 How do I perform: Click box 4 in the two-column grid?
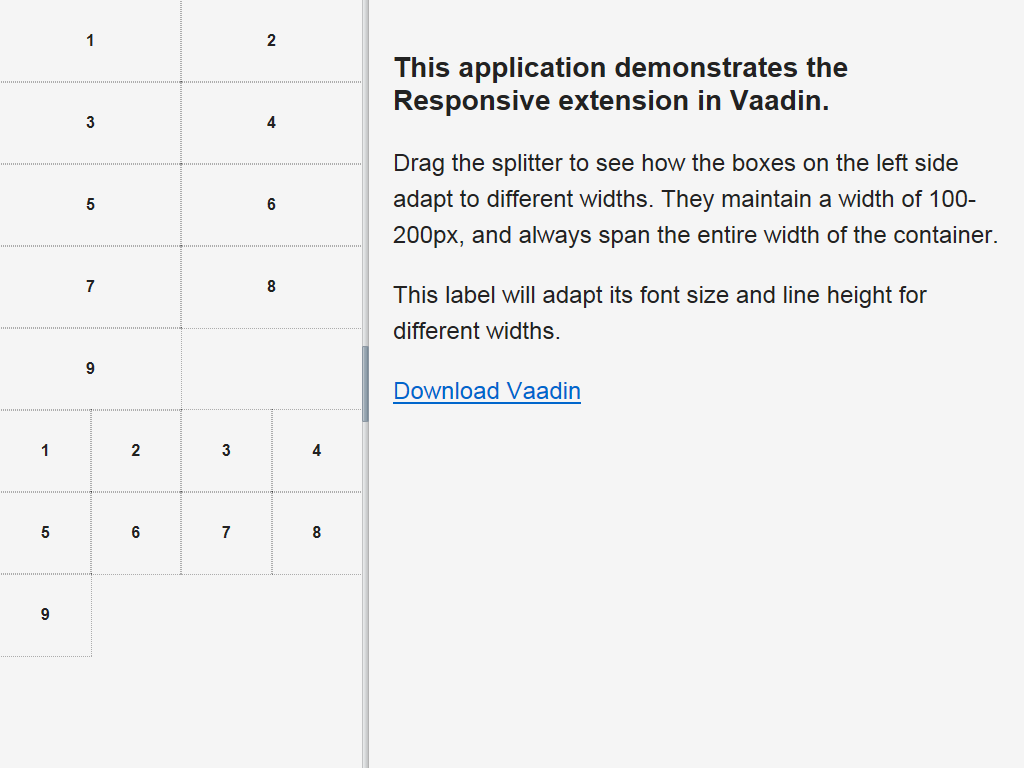(272, 123)
